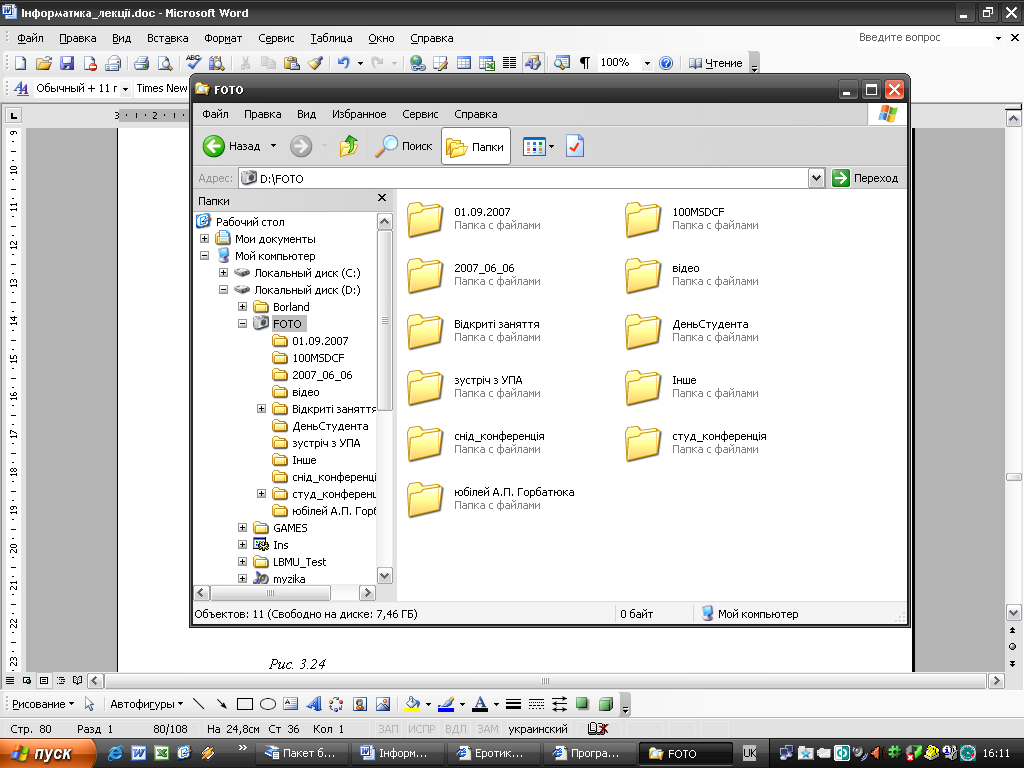Image resolution: width=1024 pixels, height=768 pixels.
Task: Open the Таблица menu in Word
Action: (331, 39)
